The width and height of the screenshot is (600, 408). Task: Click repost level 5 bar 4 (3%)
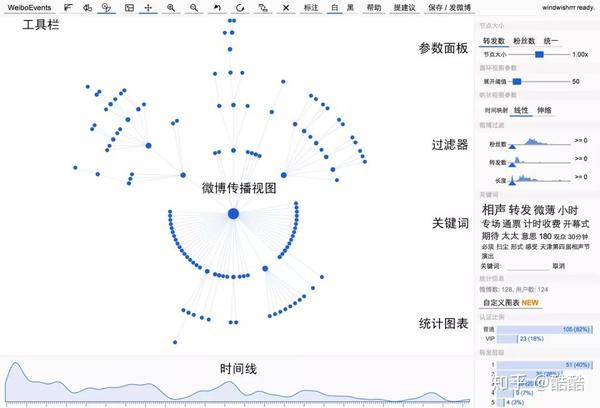pyautogui.click(x=501, y=402)
